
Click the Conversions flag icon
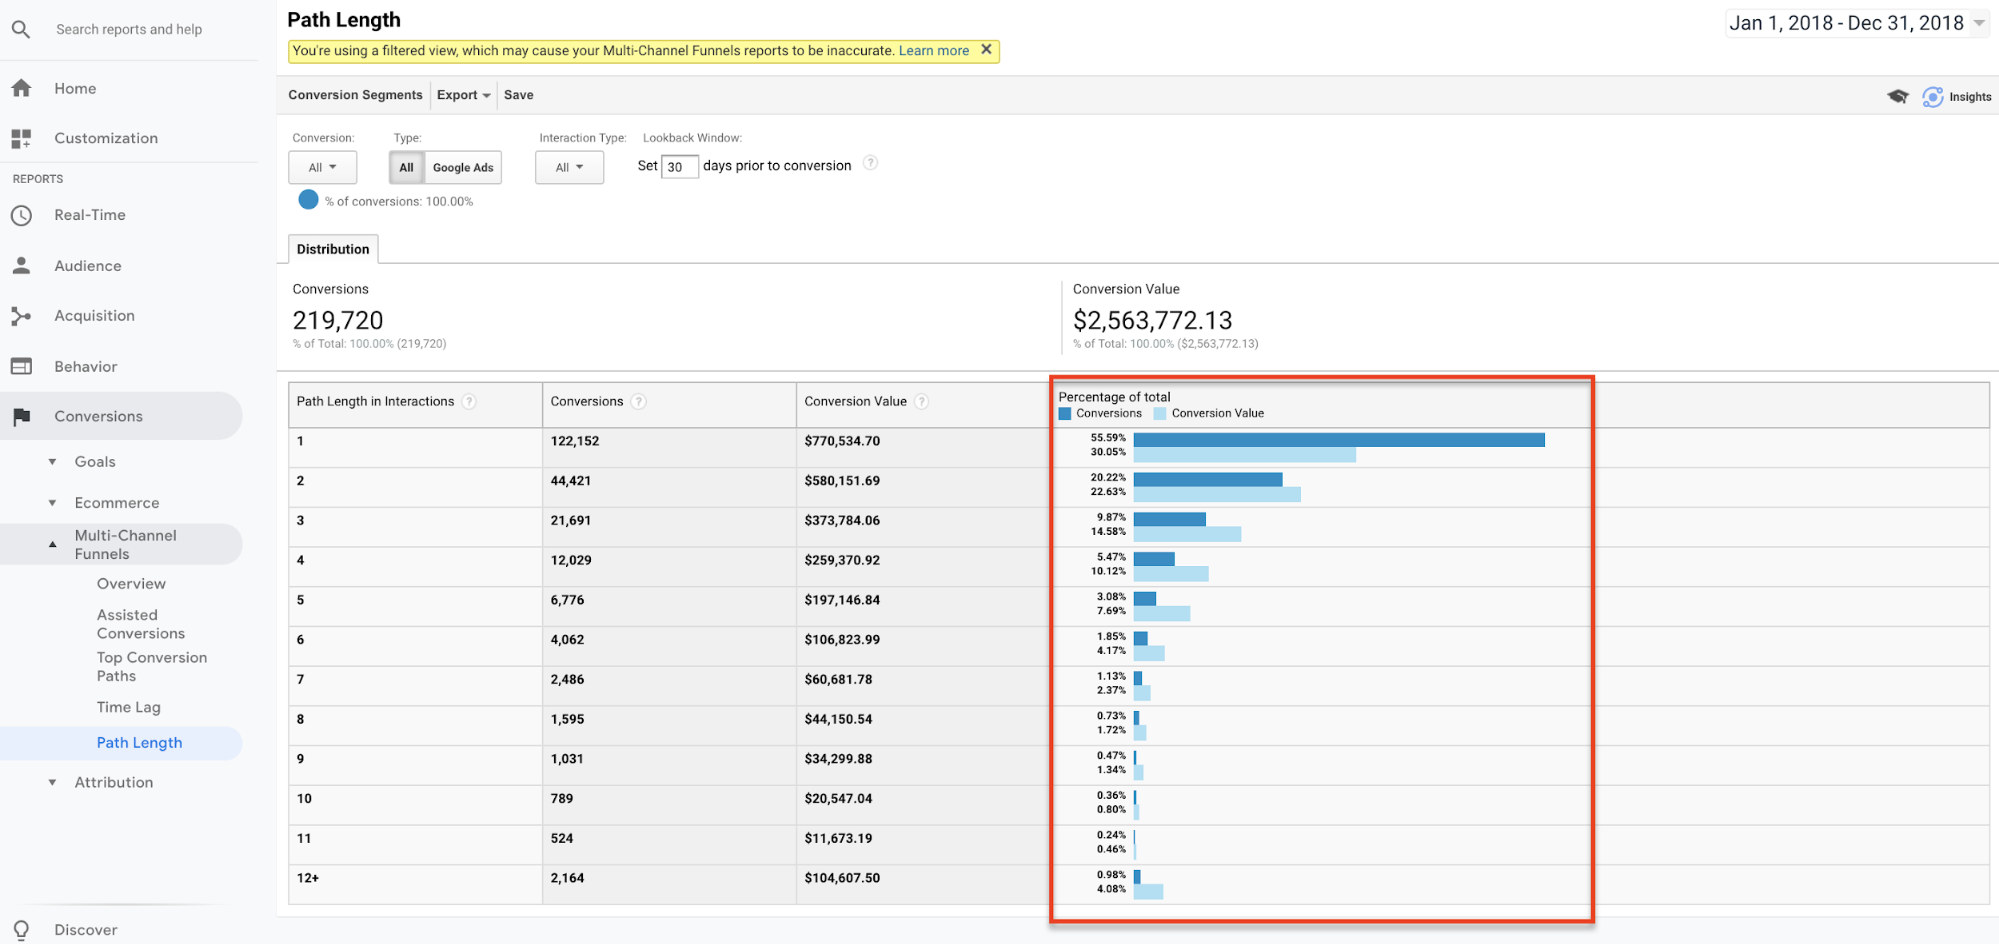pyautogui.click(x=21, y=416)
